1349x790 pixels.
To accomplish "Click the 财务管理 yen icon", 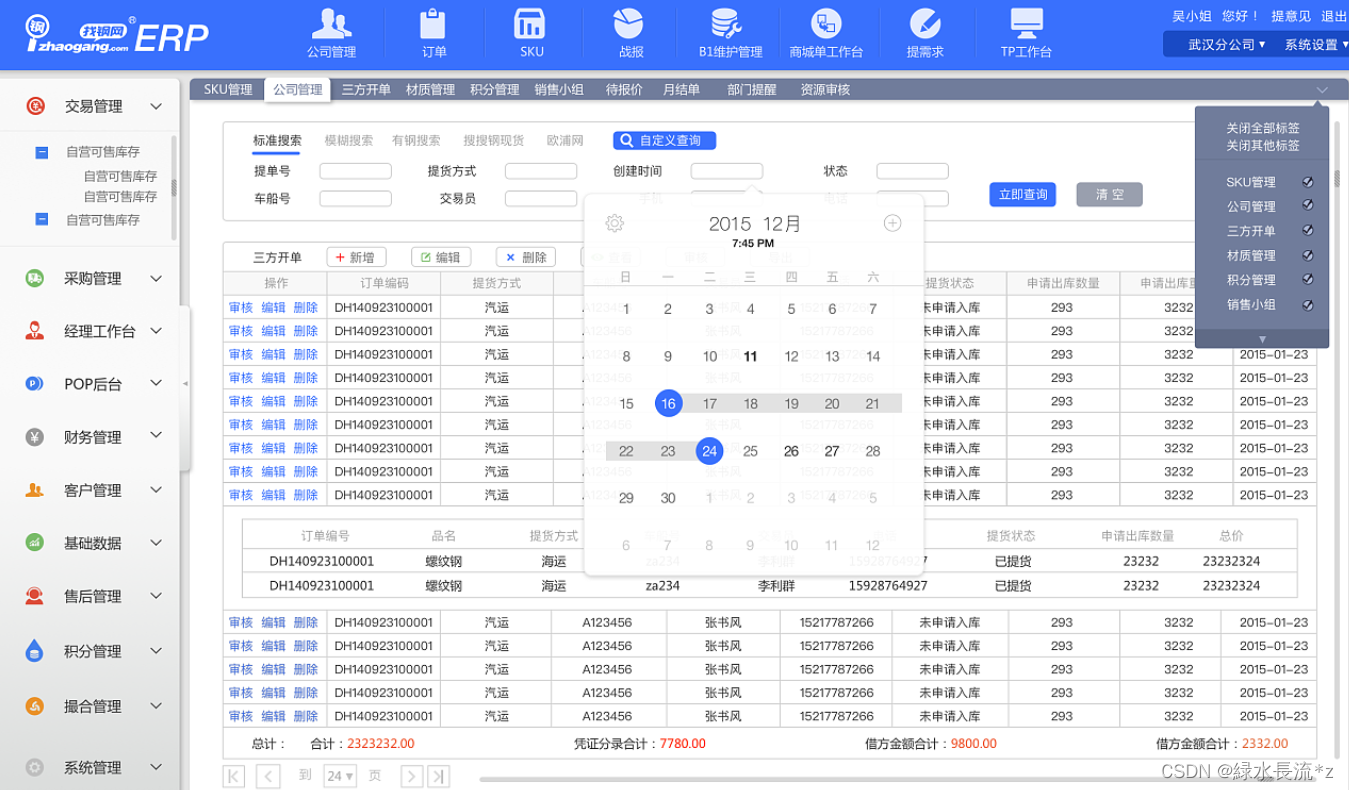I will point(35,436).
